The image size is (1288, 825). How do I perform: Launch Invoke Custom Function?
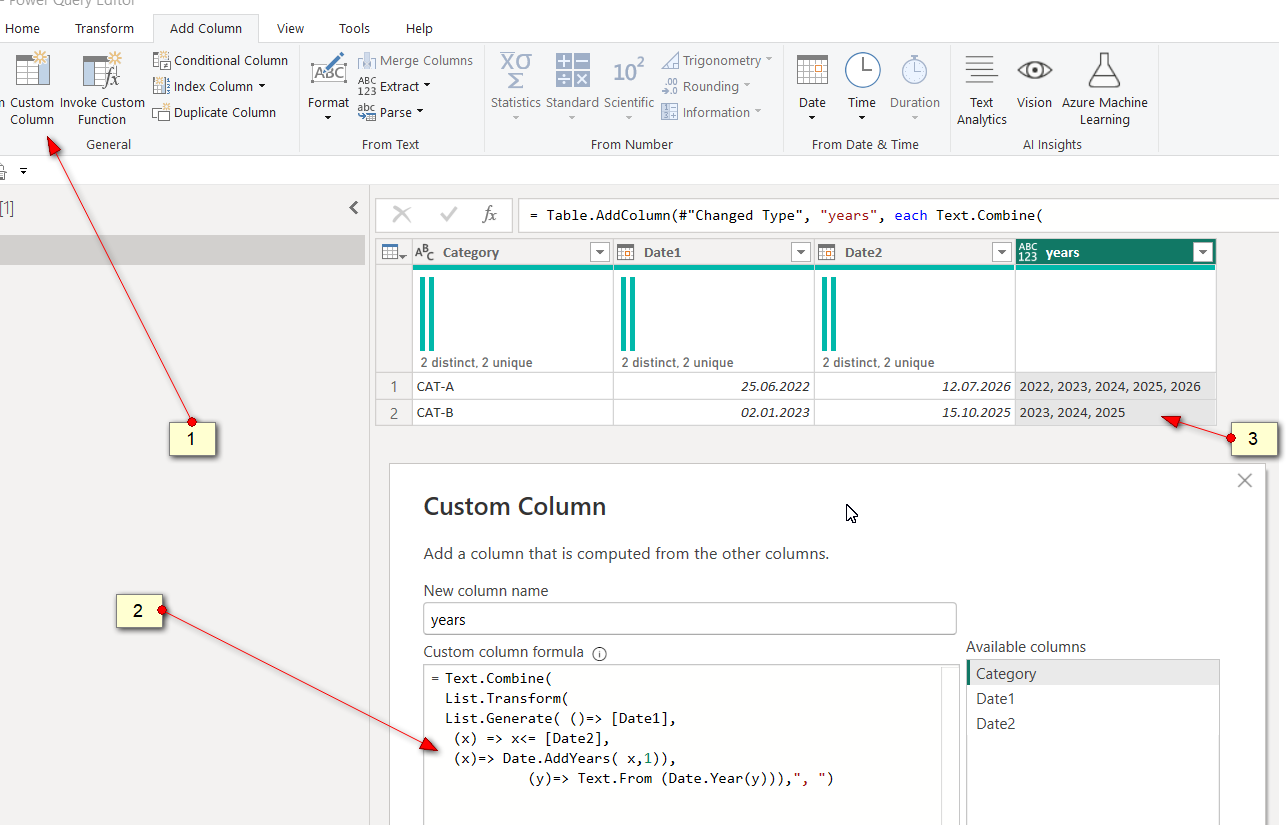[102, 90]
